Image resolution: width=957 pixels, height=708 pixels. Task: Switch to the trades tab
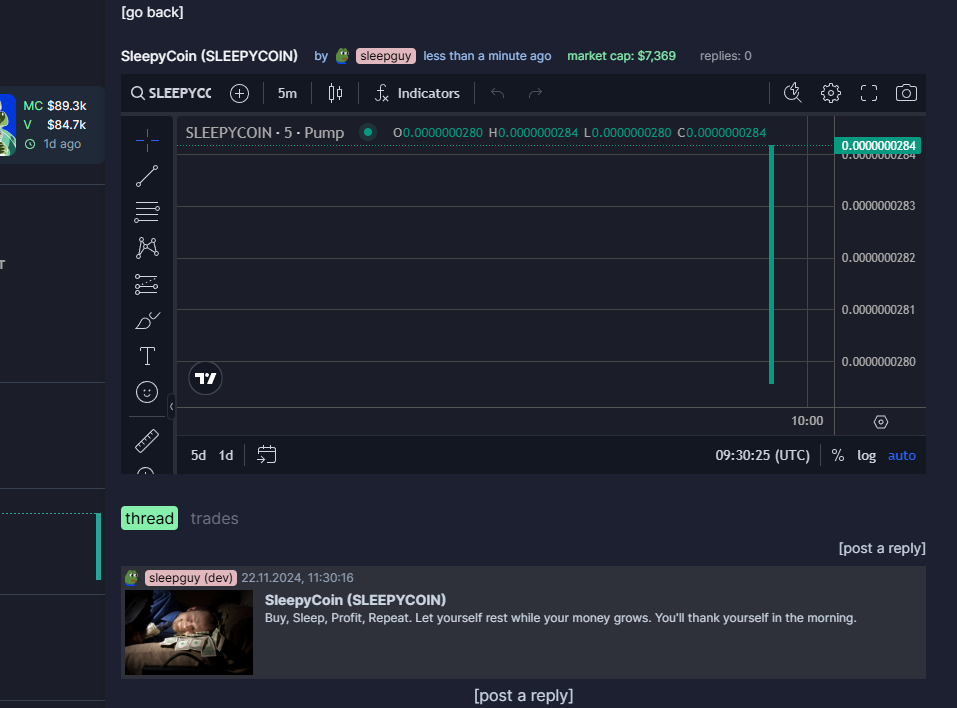point(214,518)
